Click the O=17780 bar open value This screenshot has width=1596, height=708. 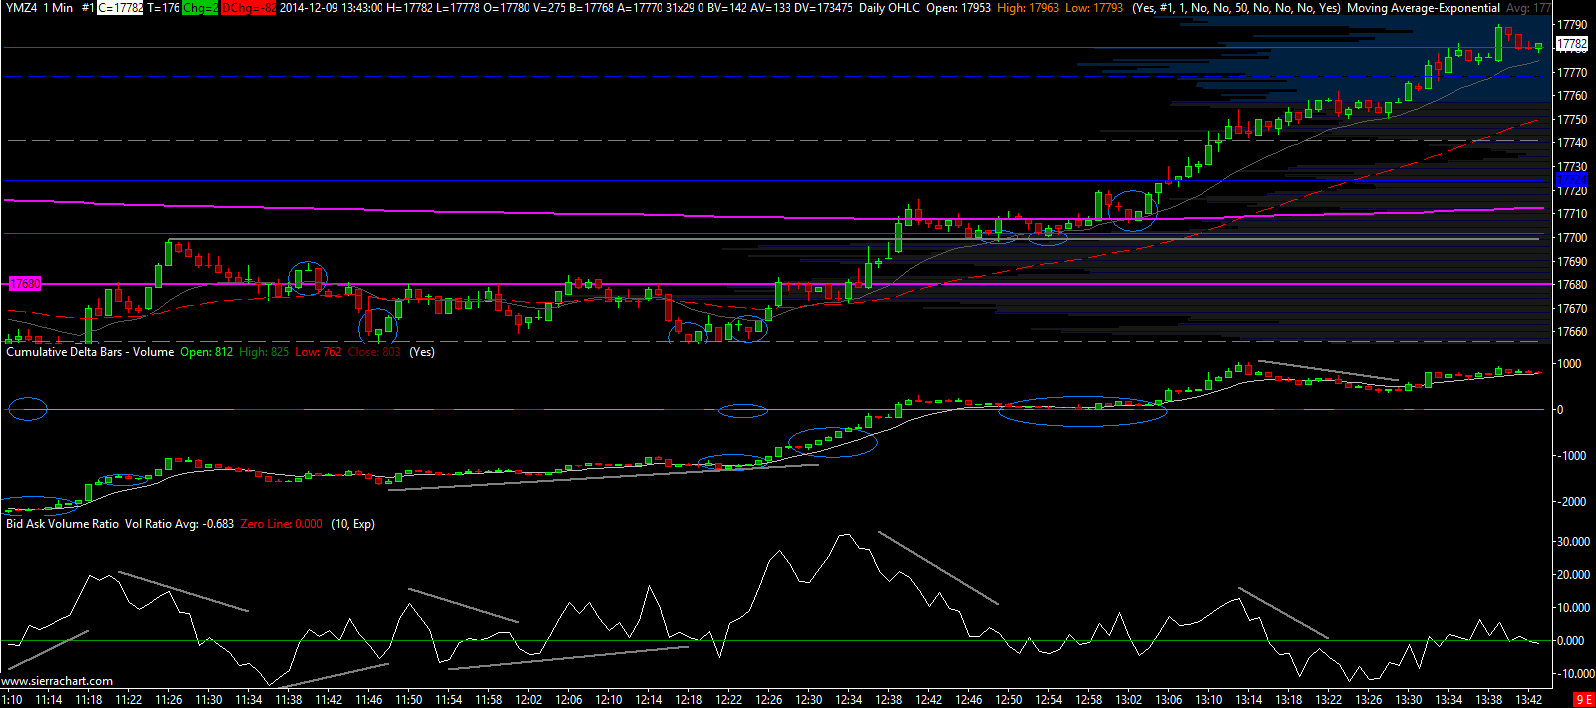tap(507, 8)
